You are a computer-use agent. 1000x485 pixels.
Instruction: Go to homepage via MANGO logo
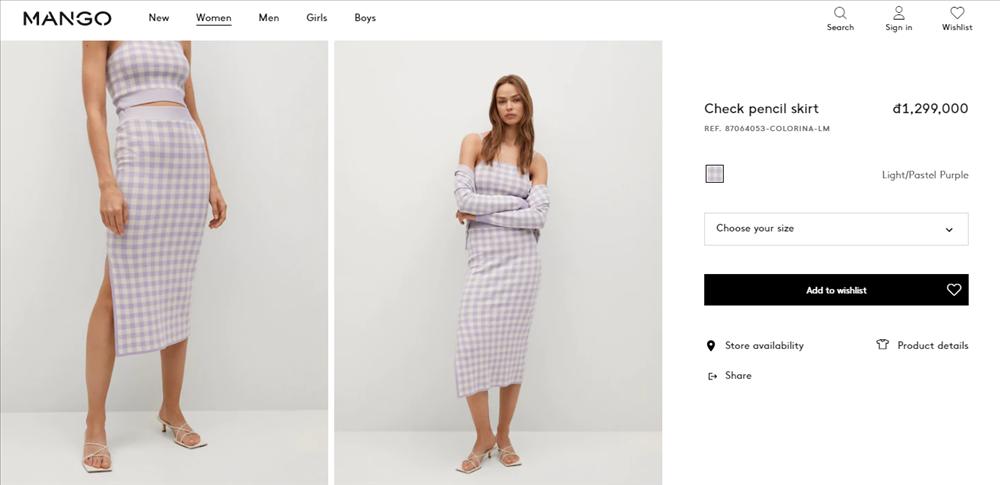(67, 18)
